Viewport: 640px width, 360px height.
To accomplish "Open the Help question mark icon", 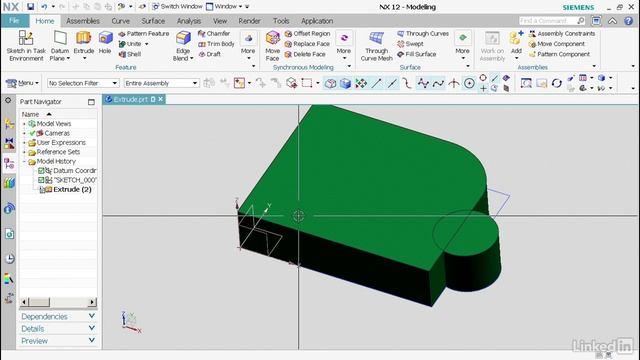I will coord(629,21).
